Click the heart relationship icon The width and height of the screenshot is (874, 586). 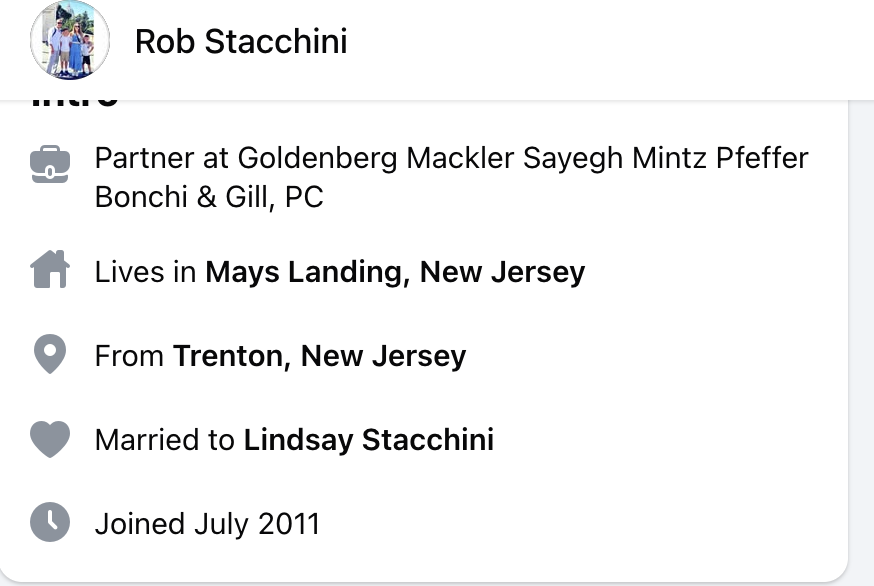[x=51, y=439]
